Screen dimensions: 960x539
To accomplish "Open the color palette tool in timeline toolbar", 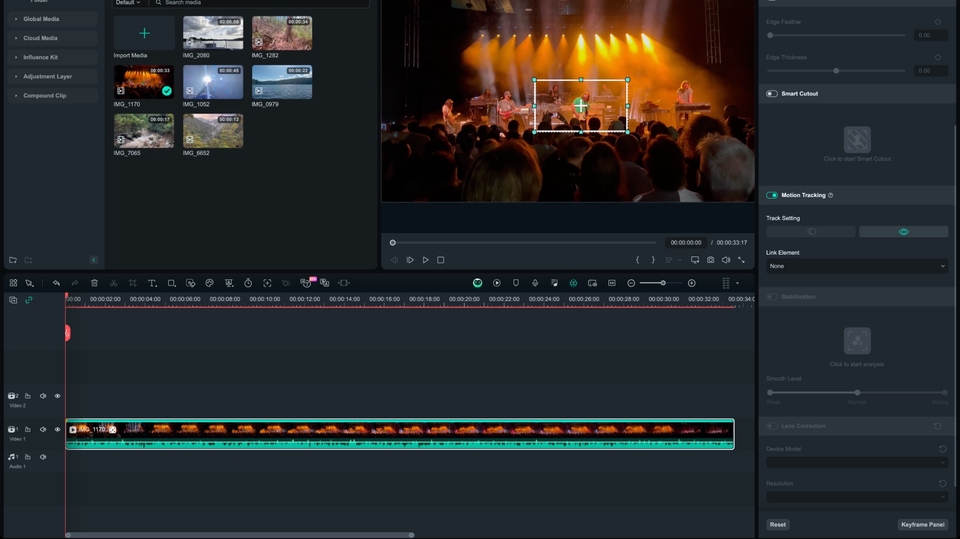I will 209,283.
